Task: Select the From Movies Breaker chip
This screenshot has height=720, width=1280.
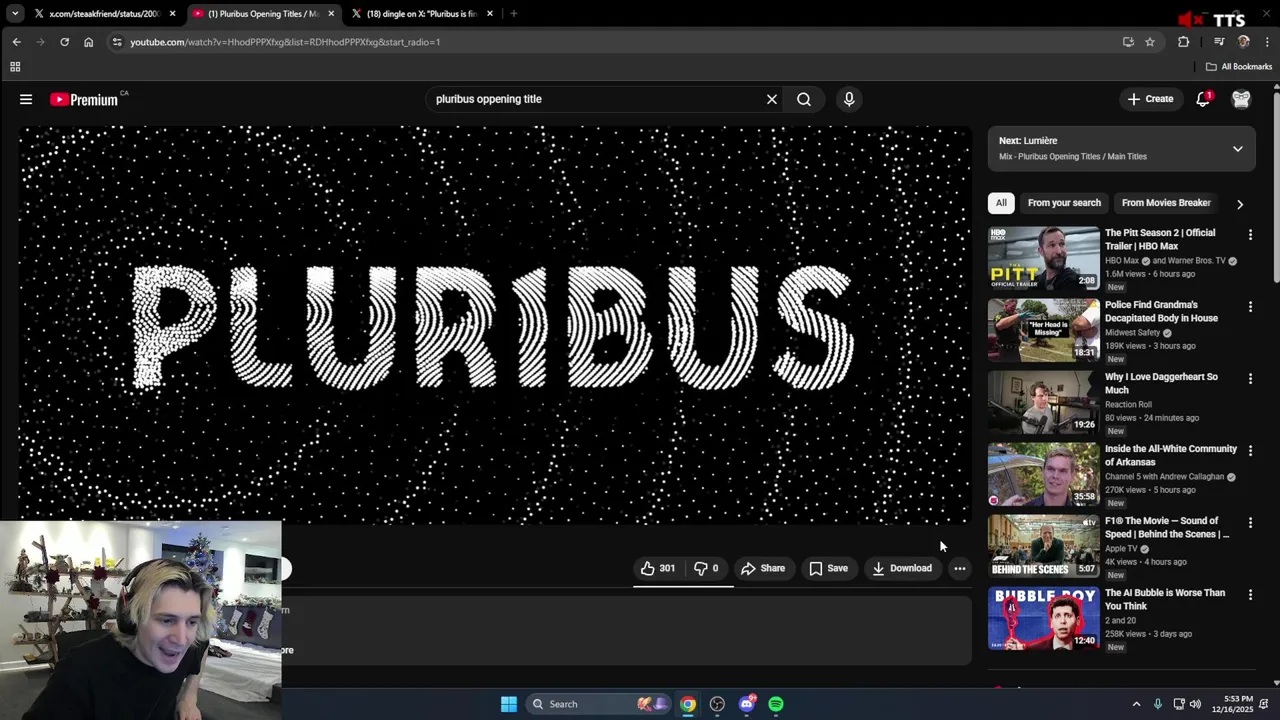Action: click(x=1166, y=203)
